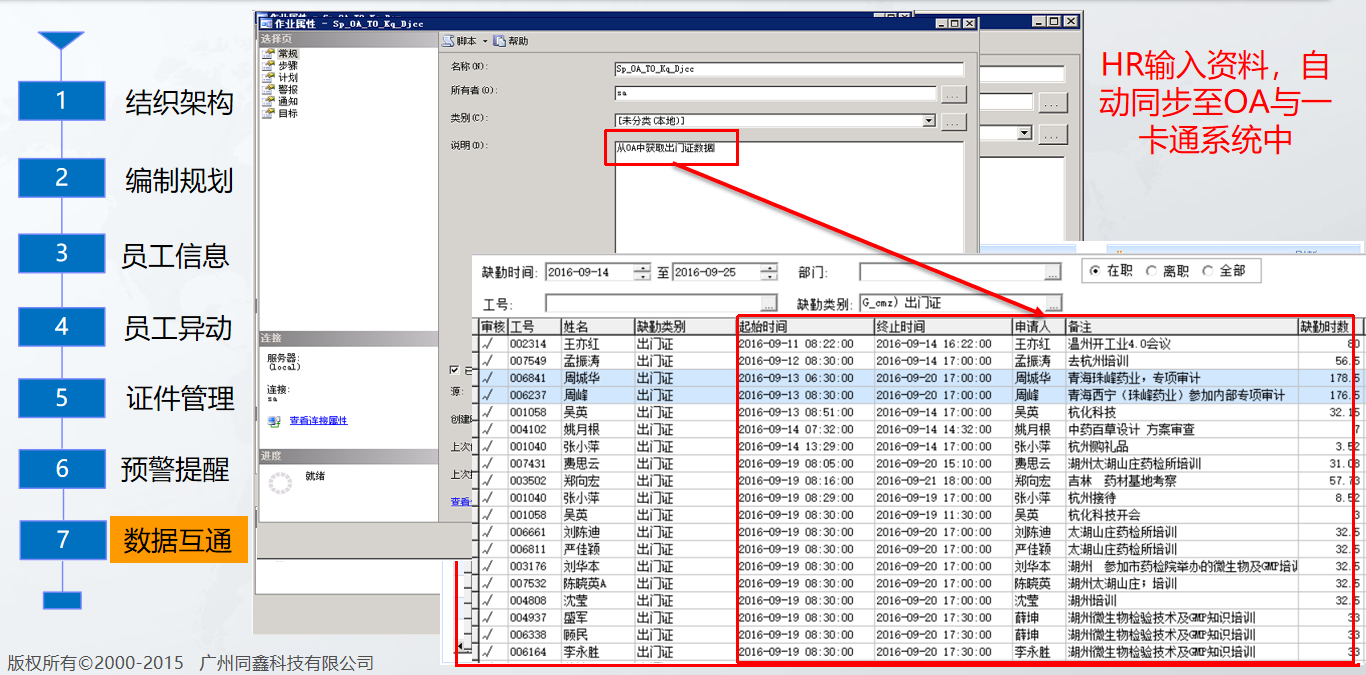Click the 缺勤 start date stepper
The height and width of the screenshot is (675, 1366).
[642, 273]
